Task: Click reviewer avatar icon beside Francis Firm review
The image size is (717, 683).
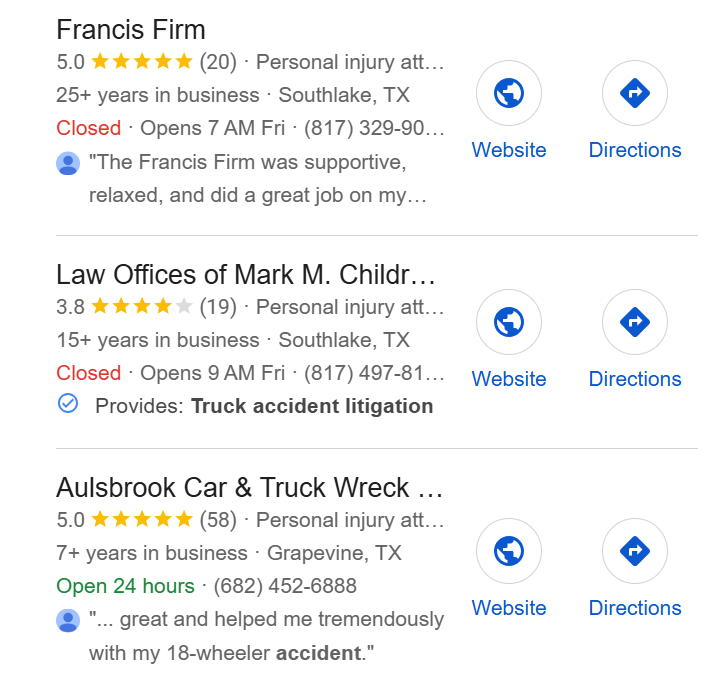Action: point(68,163)
